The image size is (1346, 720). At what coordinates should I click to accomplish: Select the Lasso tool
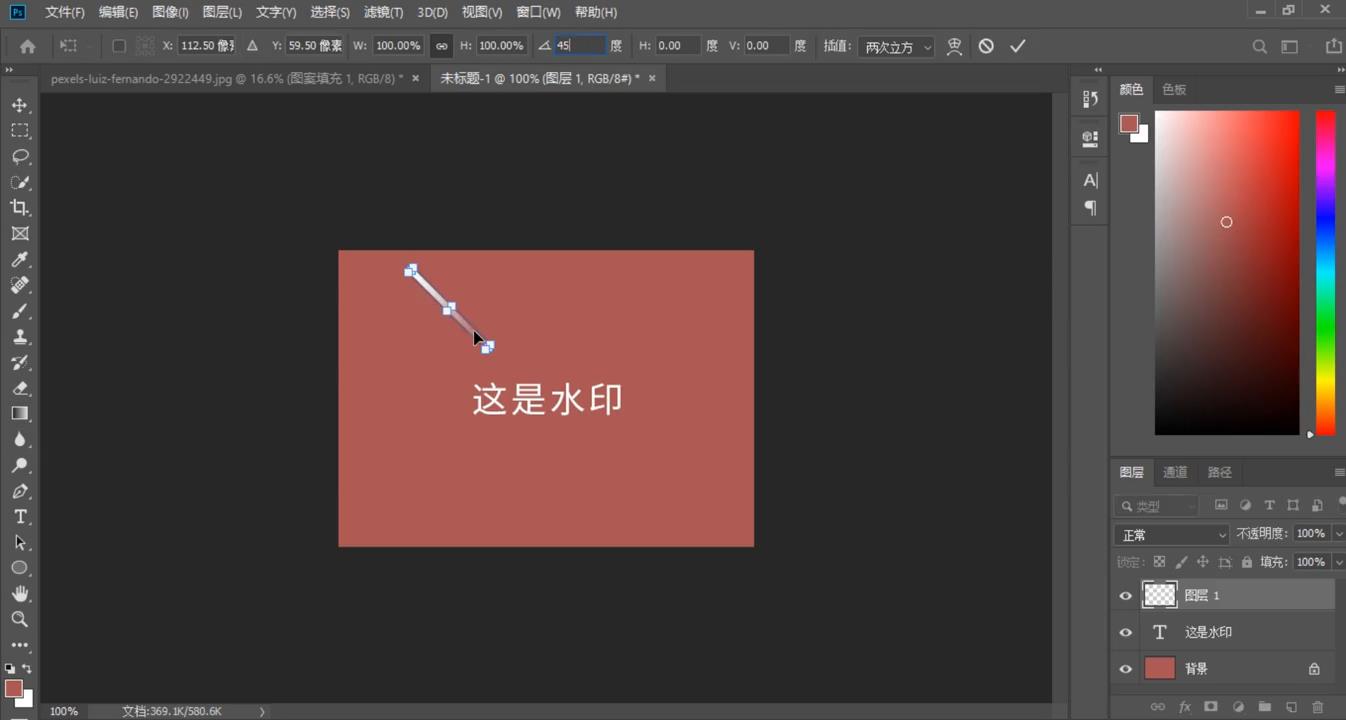tap(20, 157)
